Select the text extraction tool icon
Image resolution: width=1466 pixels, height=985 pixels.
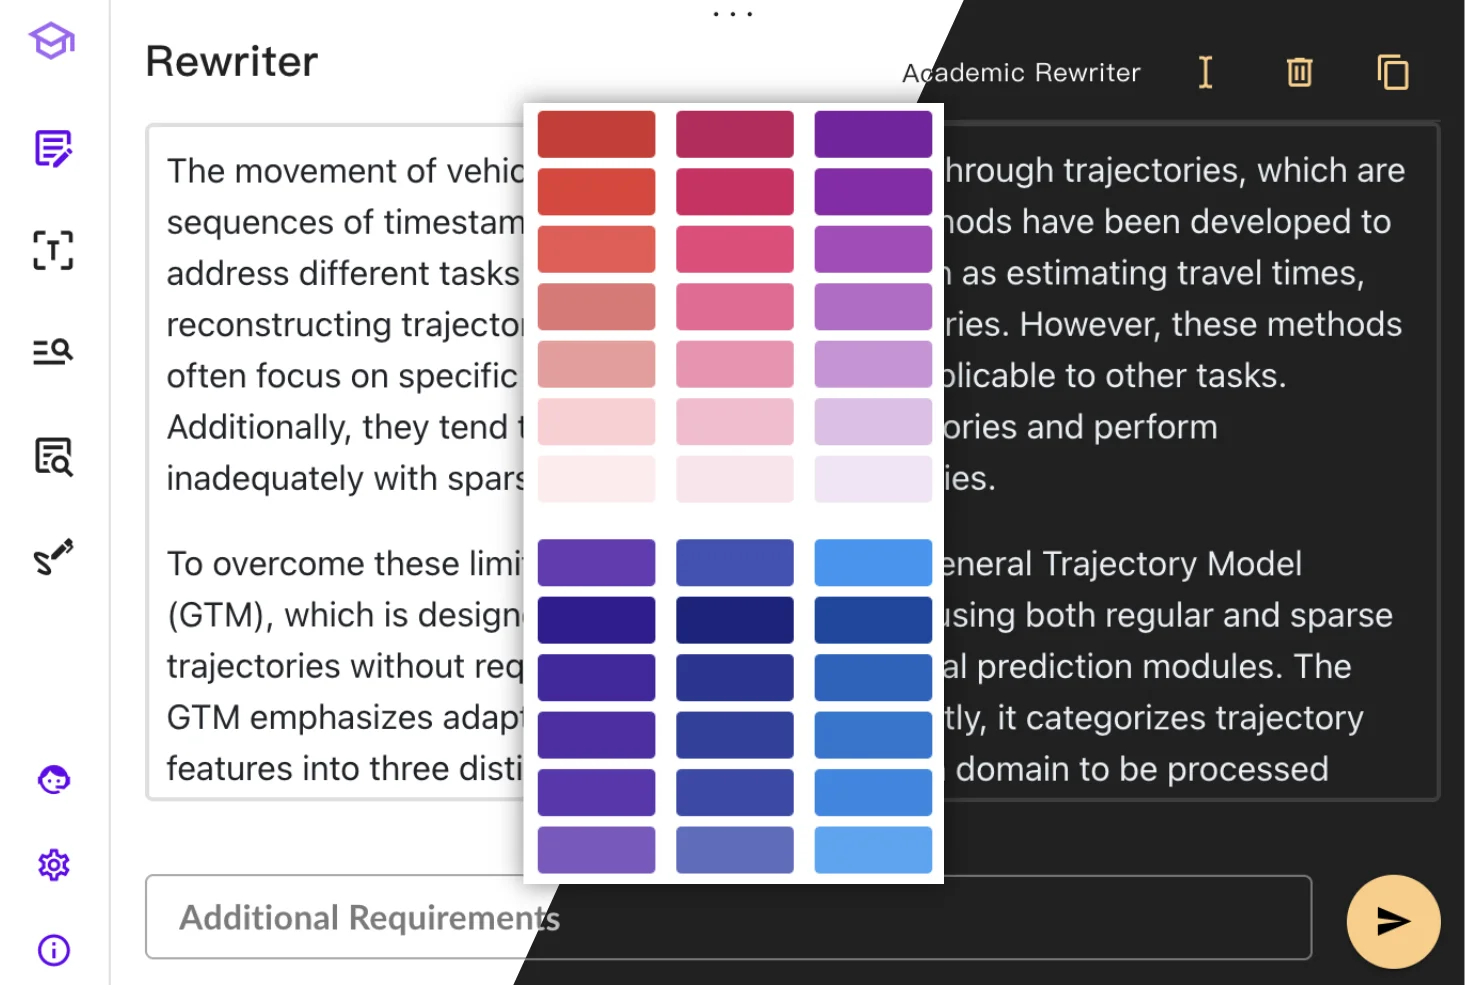tap(52, 251)
